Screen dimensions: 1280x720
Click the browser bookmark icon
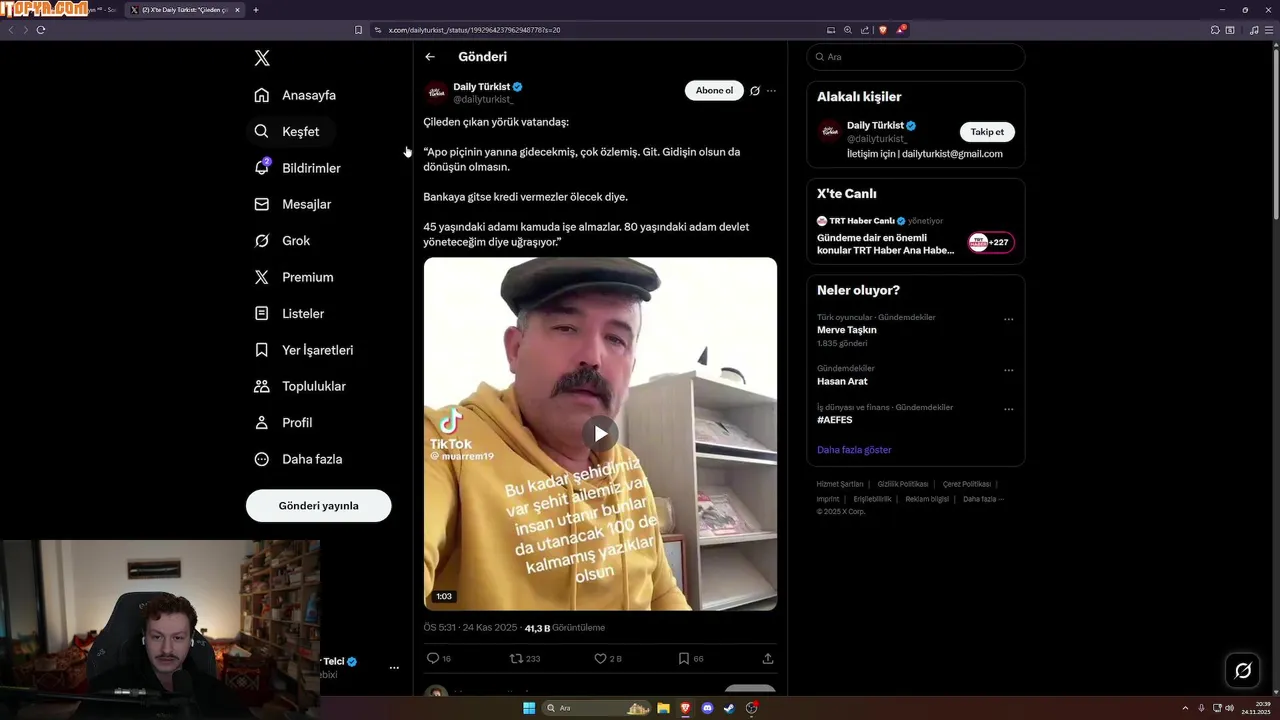[x=358, y=30]
